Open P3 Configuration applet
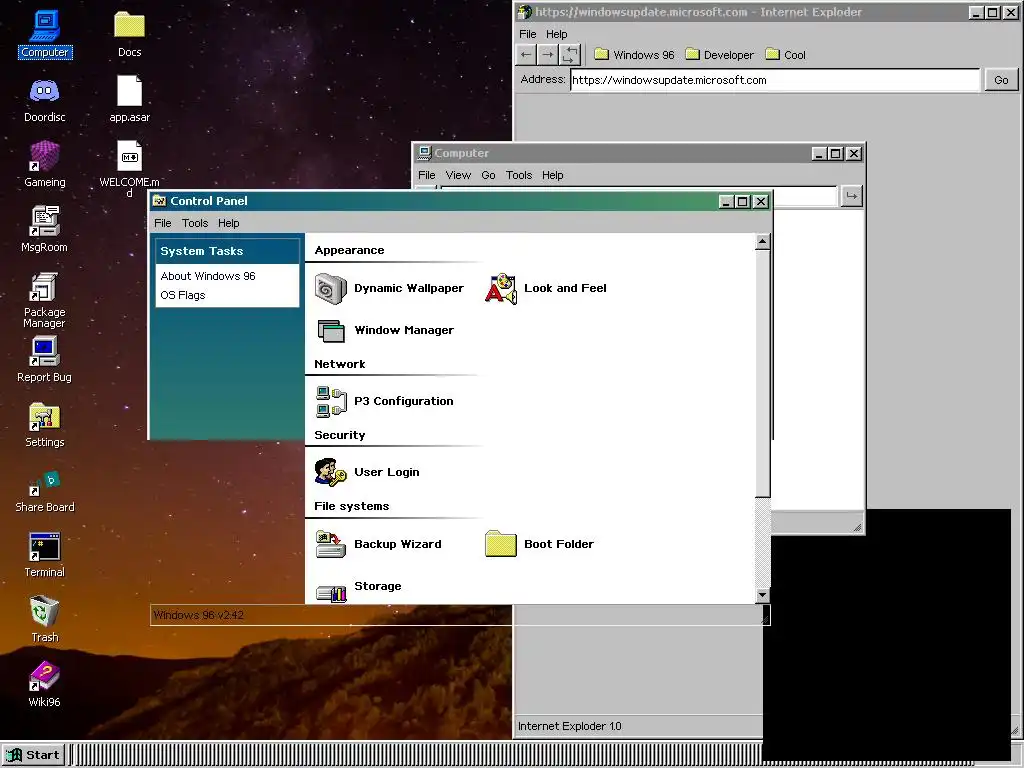 pyautogui.click(x=384, y=401)
